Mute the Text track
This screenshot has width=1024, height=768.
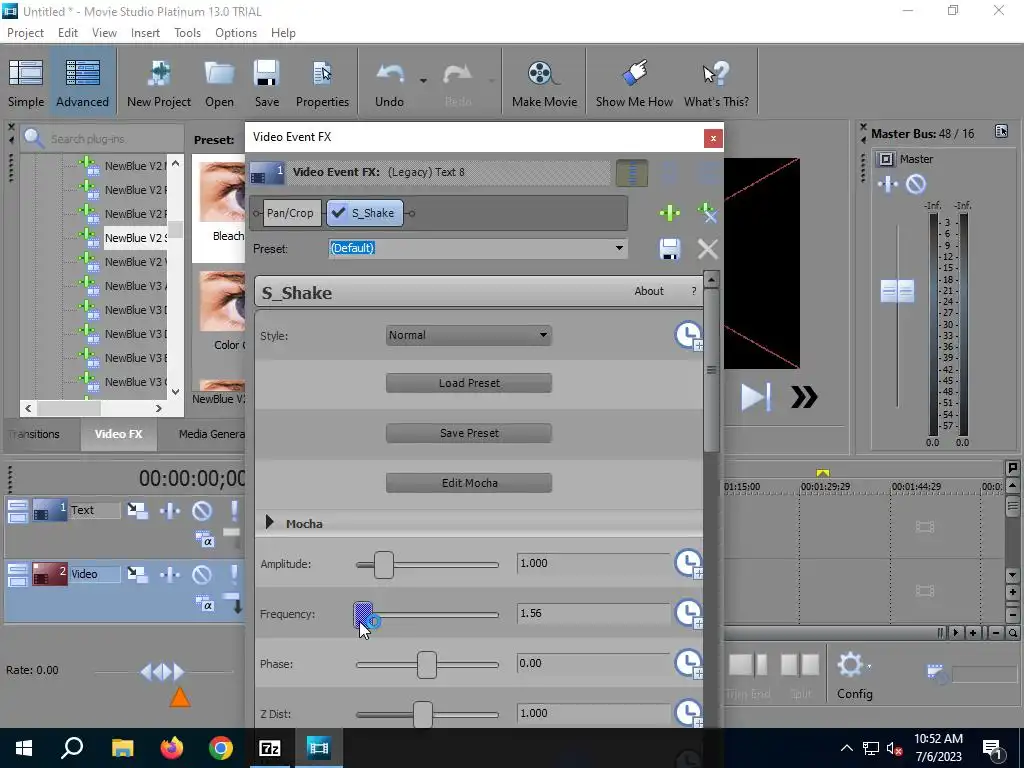(x=202, y=511)
